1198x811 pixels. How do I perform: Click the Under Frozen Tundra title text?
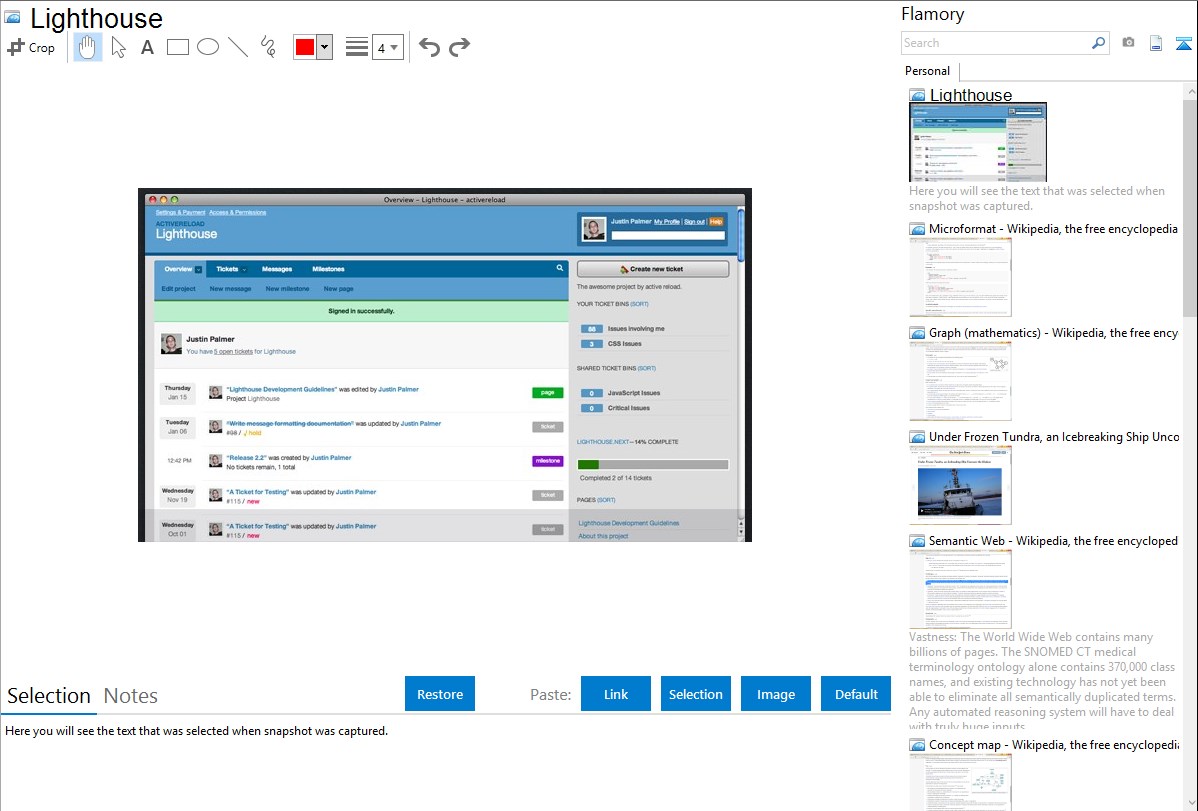click(x=1054, y=436)
